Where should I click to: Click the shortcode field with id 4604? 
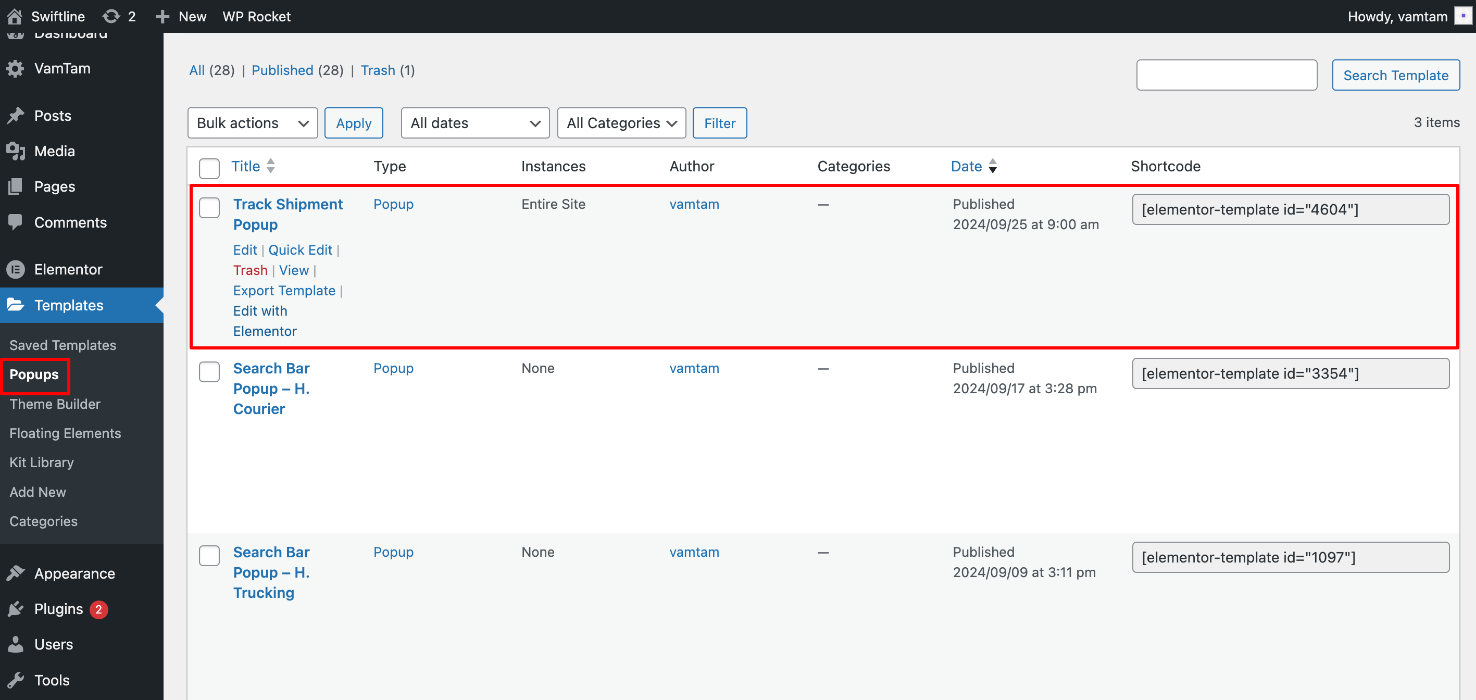click(1290, 209)
